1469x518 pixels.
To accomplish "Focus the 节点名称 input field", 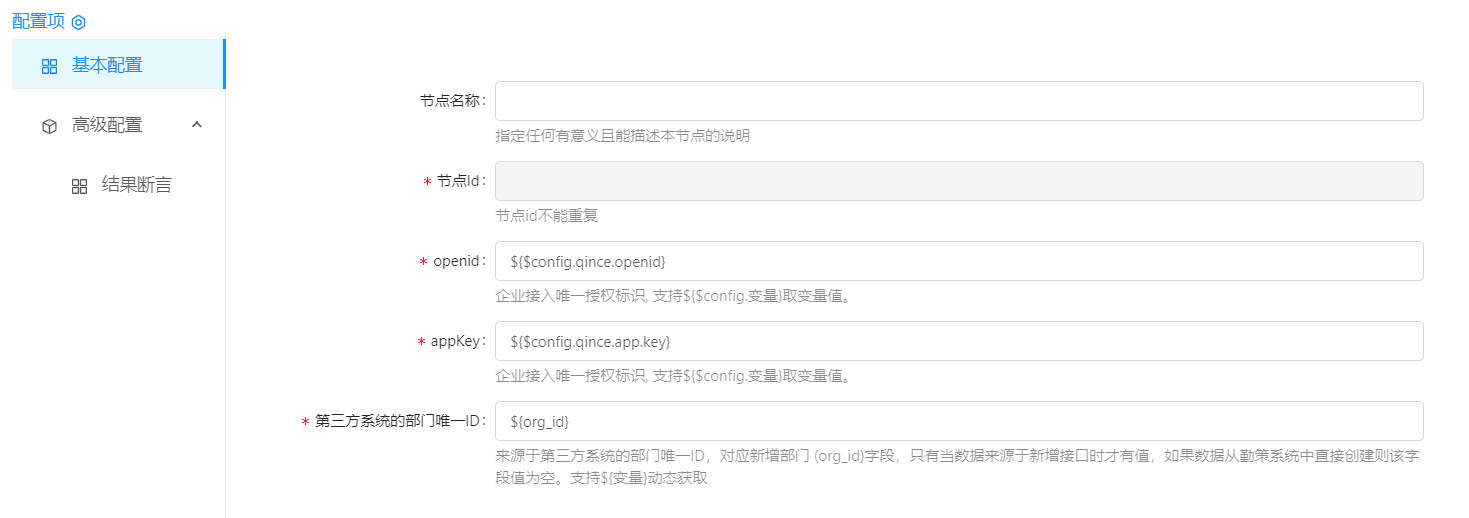I will pos(958,101).
